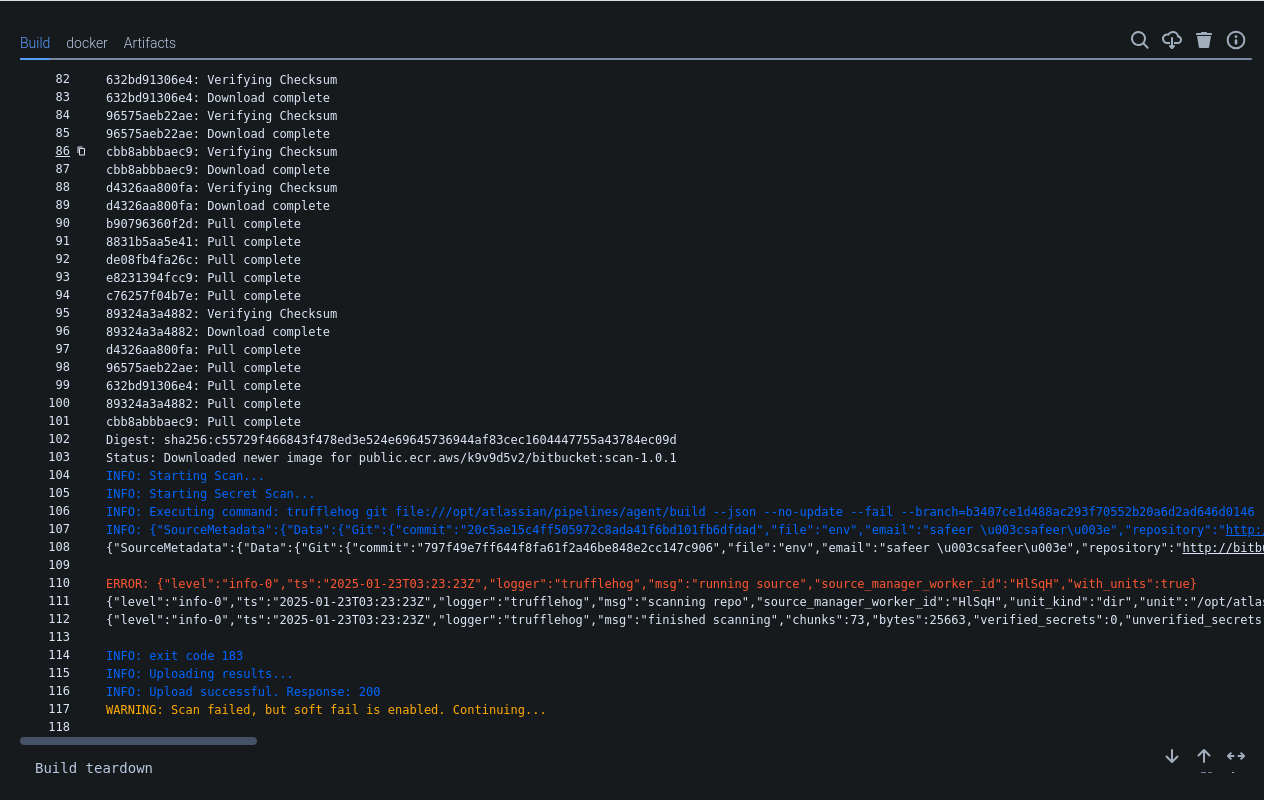The image size is (1264, 800).
Task: Click 'INFO: Uploading results...' line
Action: coord(200,674)
